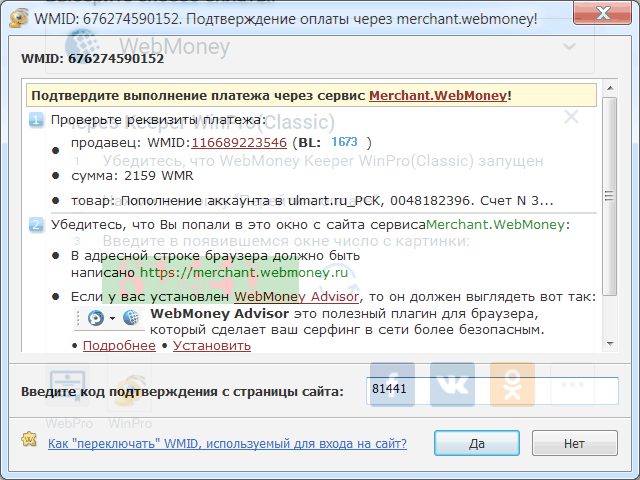Viewport: 640px width, 480px height.
Task: Click the scrollbar up arrow
Action: [605, 91]
